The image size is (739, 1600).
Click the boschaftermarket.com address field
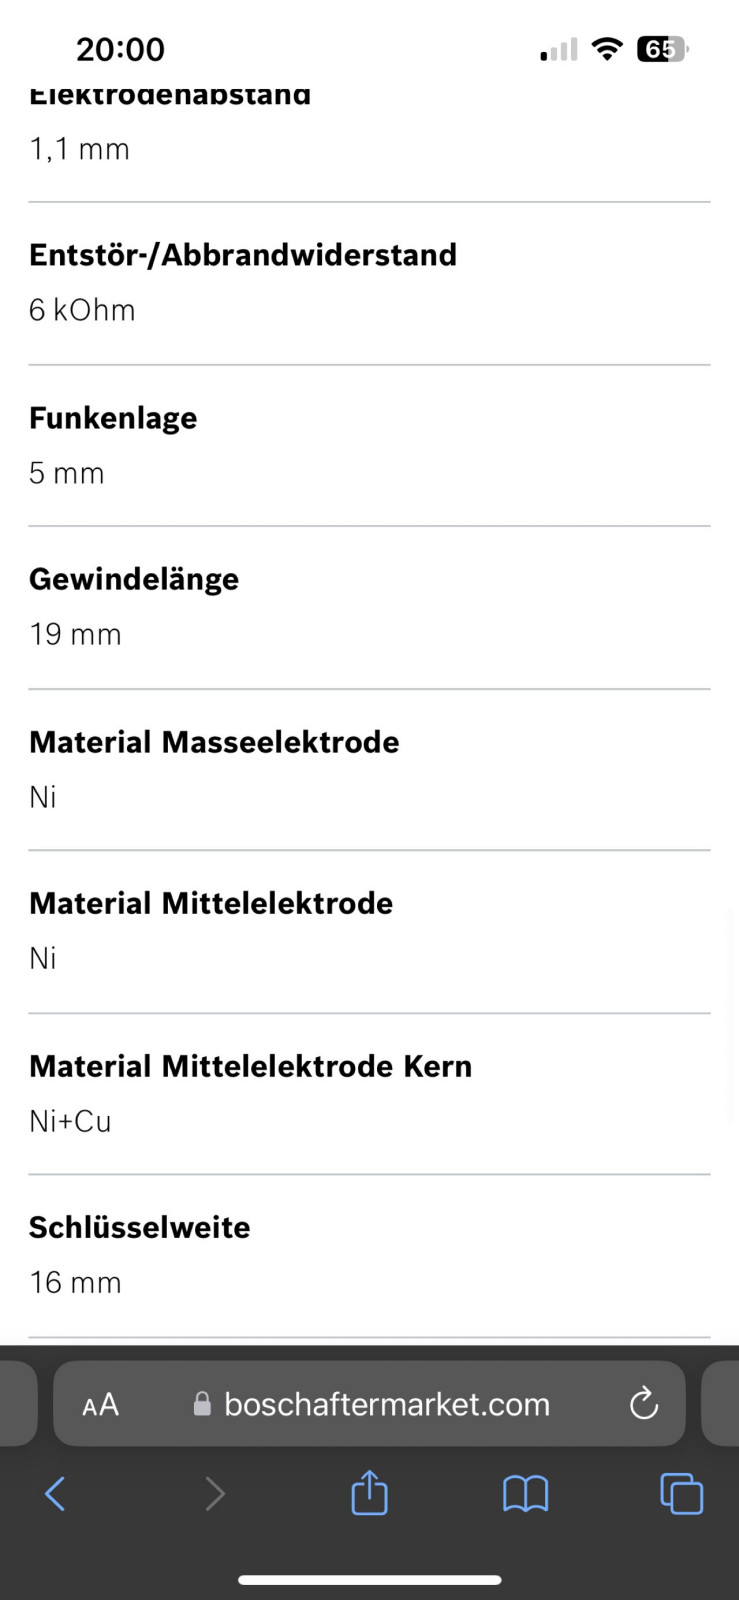[x=386, y=1404]
